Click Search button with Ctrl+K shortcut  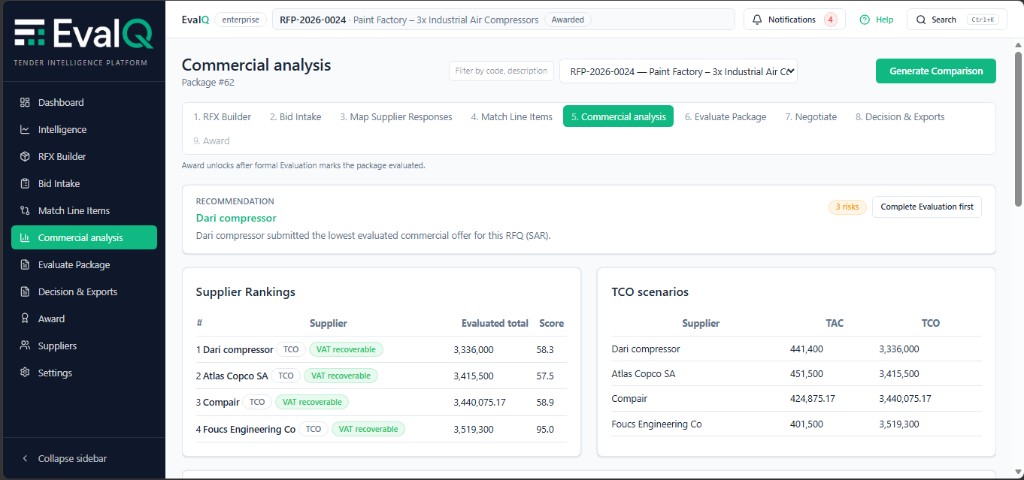pyautogui.click(x=957, y=20)
